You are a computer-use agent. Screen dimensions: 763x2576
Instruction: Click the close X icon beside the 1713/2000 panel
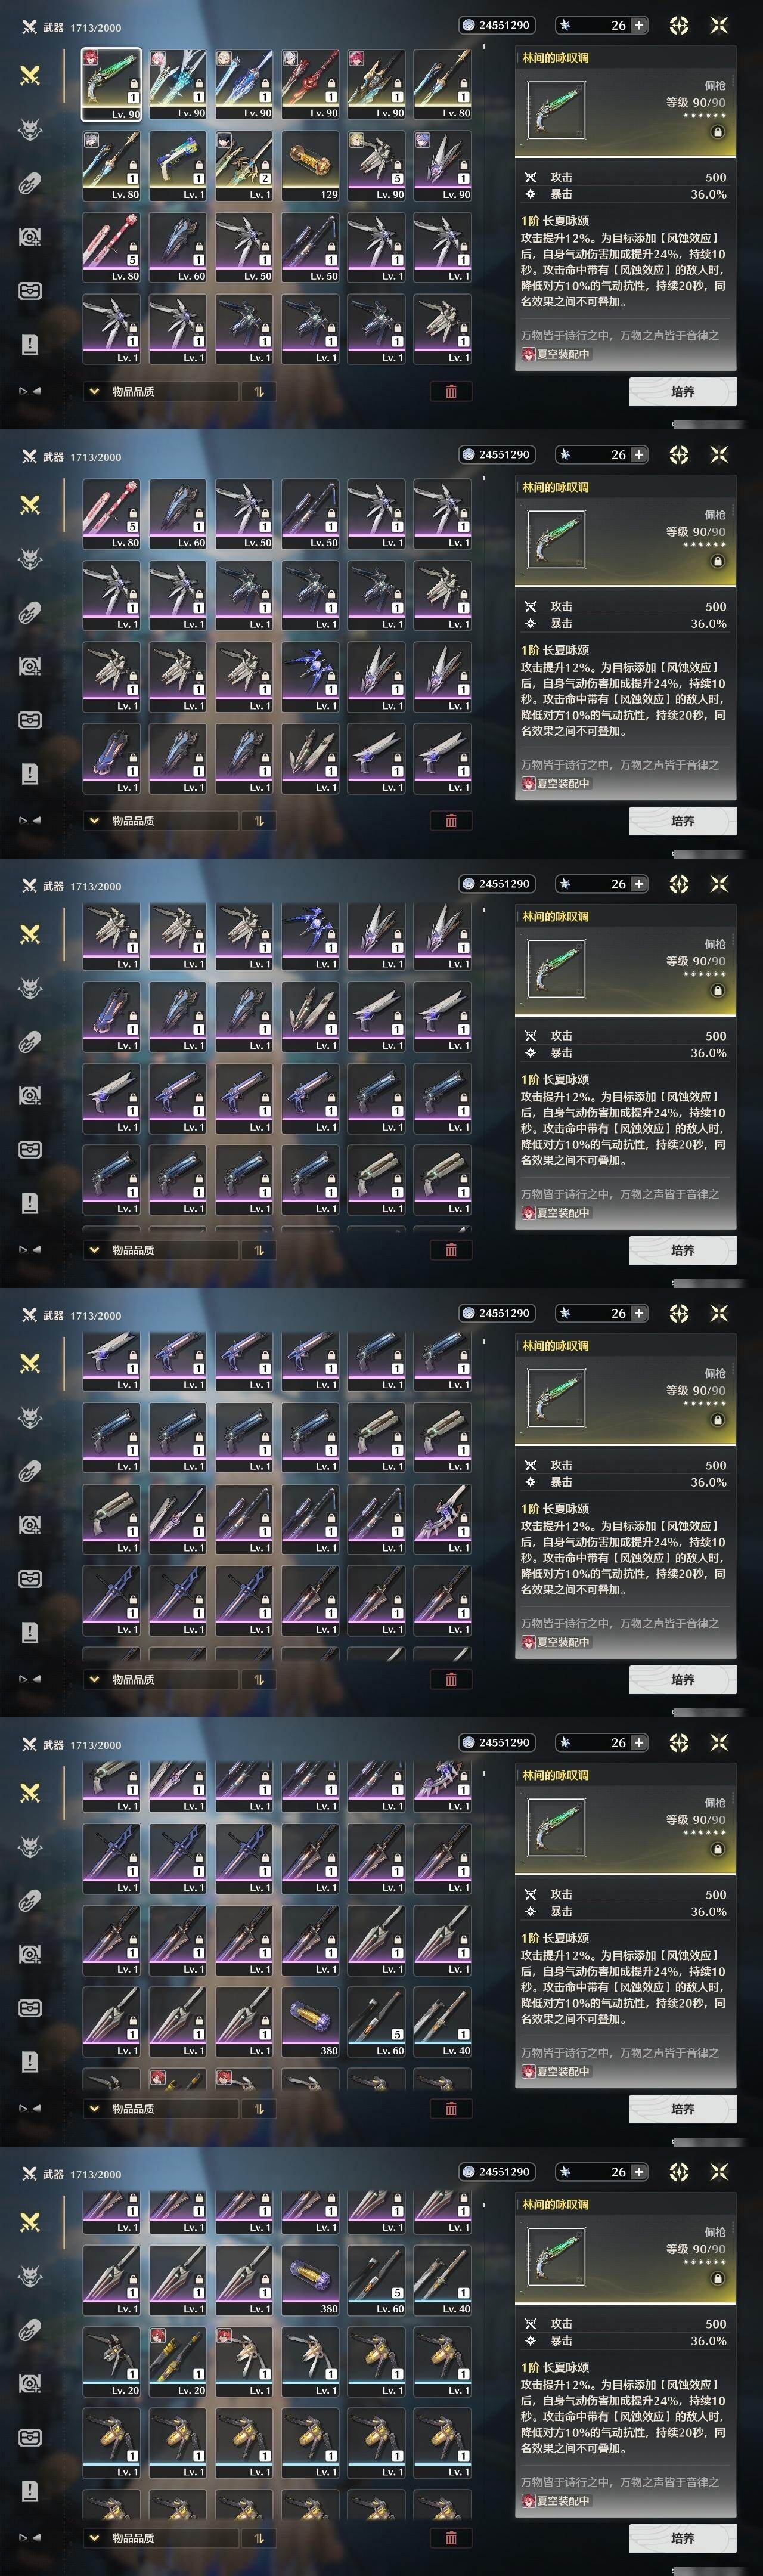718,25
